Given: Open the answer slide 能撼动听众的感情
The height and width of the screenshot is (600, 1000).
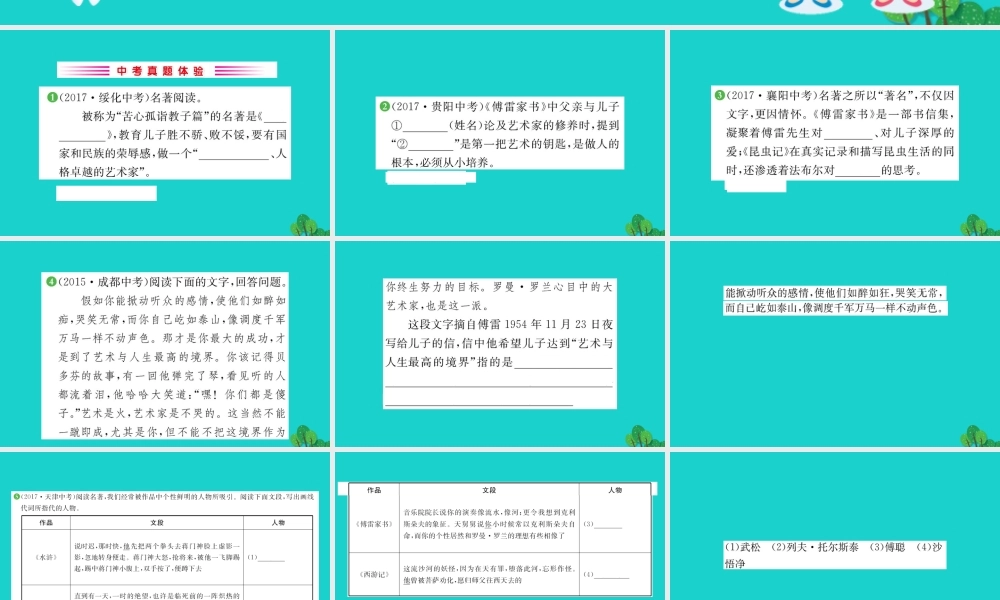Looking at the screenshot, I should 835,344.
